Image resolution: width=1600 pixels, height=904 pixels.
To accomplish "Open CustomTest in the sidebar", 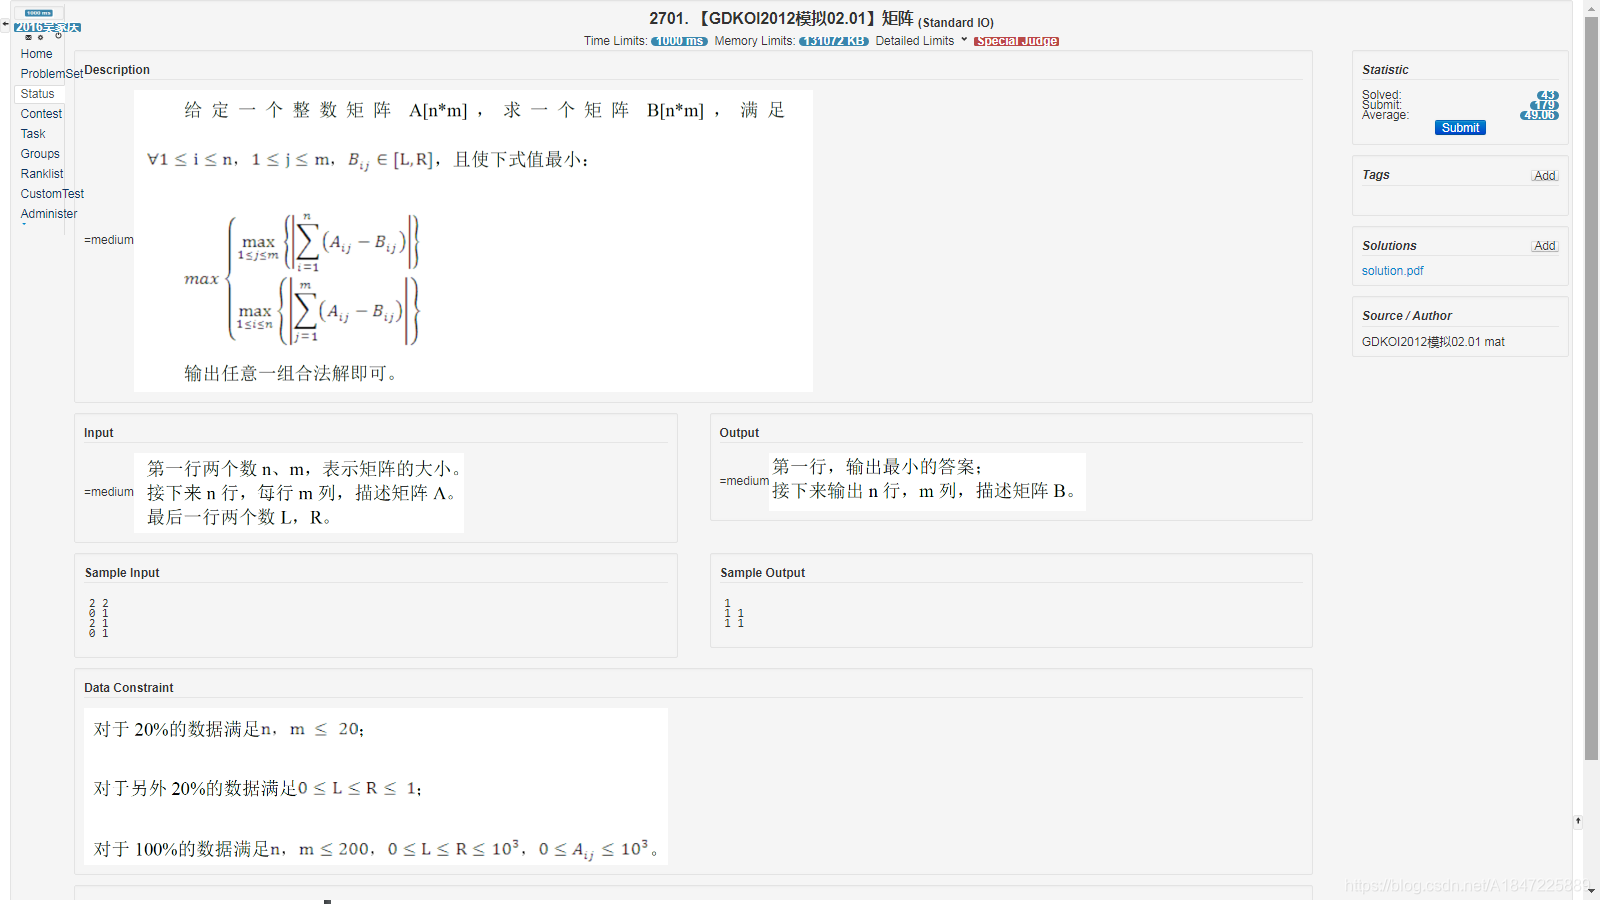I will tap(52, 194).
